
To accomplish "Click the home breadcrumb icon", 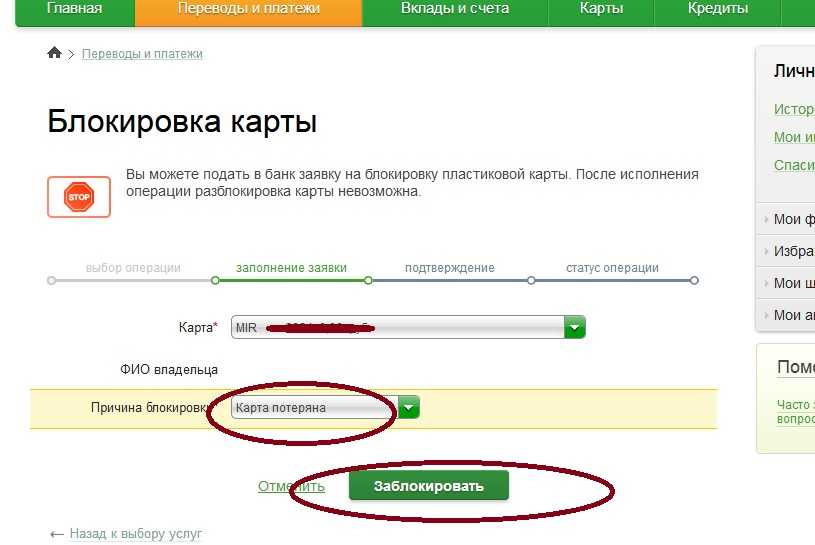I will pyautogui.click(x=54, y=53).
